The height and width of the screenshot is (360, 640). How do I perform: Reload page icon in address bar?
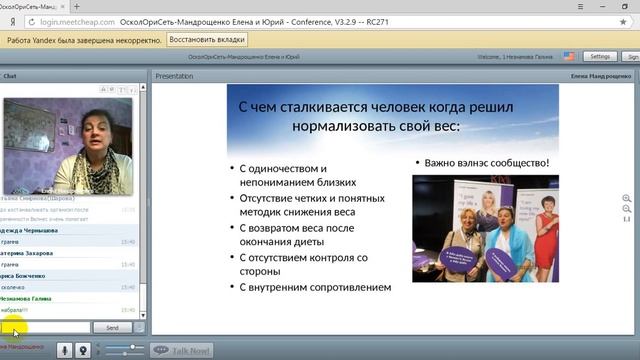[31, 22]
